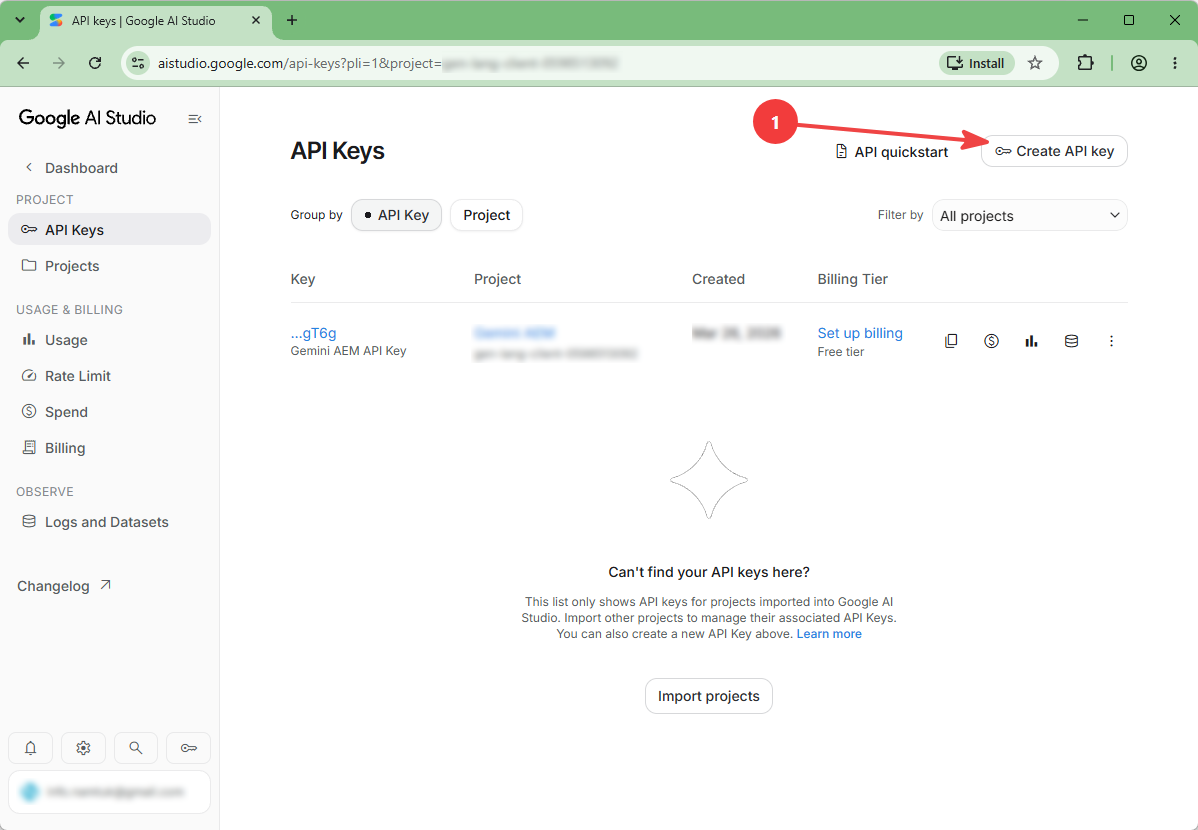Image resolution: width=1198 pixels, height=830 pixels.
Task: Open the Changelog external link
Action: [64, 585]
